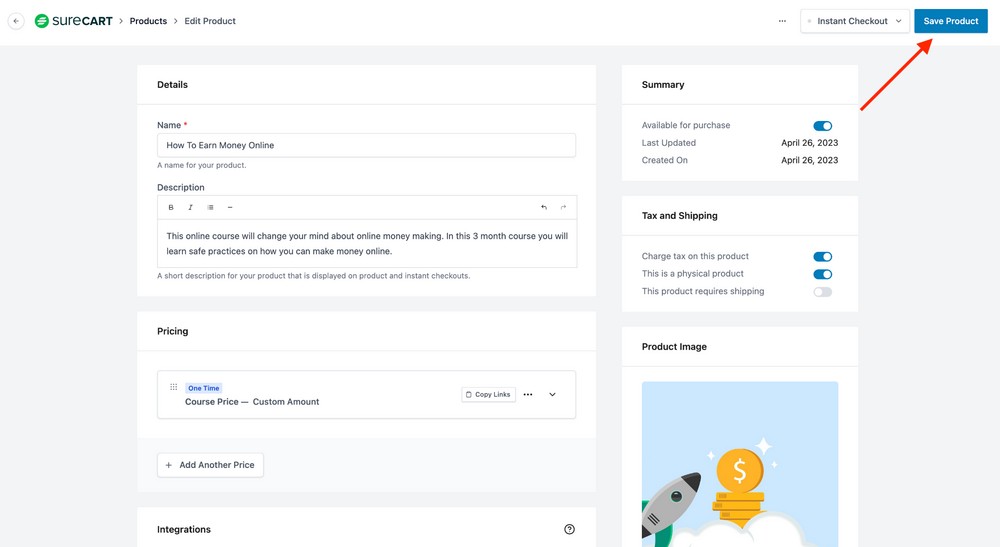Click the back arrow icon

pos(16,21)
